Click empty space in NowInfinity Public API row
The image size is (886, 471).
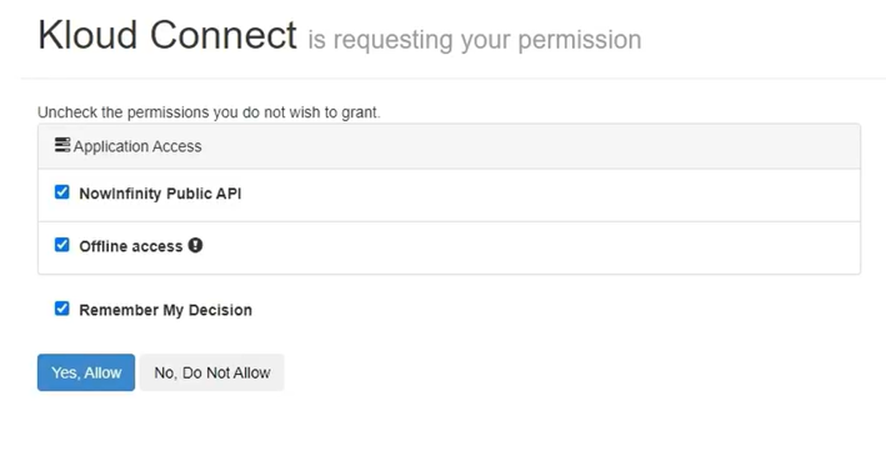[x=550, y=194]
